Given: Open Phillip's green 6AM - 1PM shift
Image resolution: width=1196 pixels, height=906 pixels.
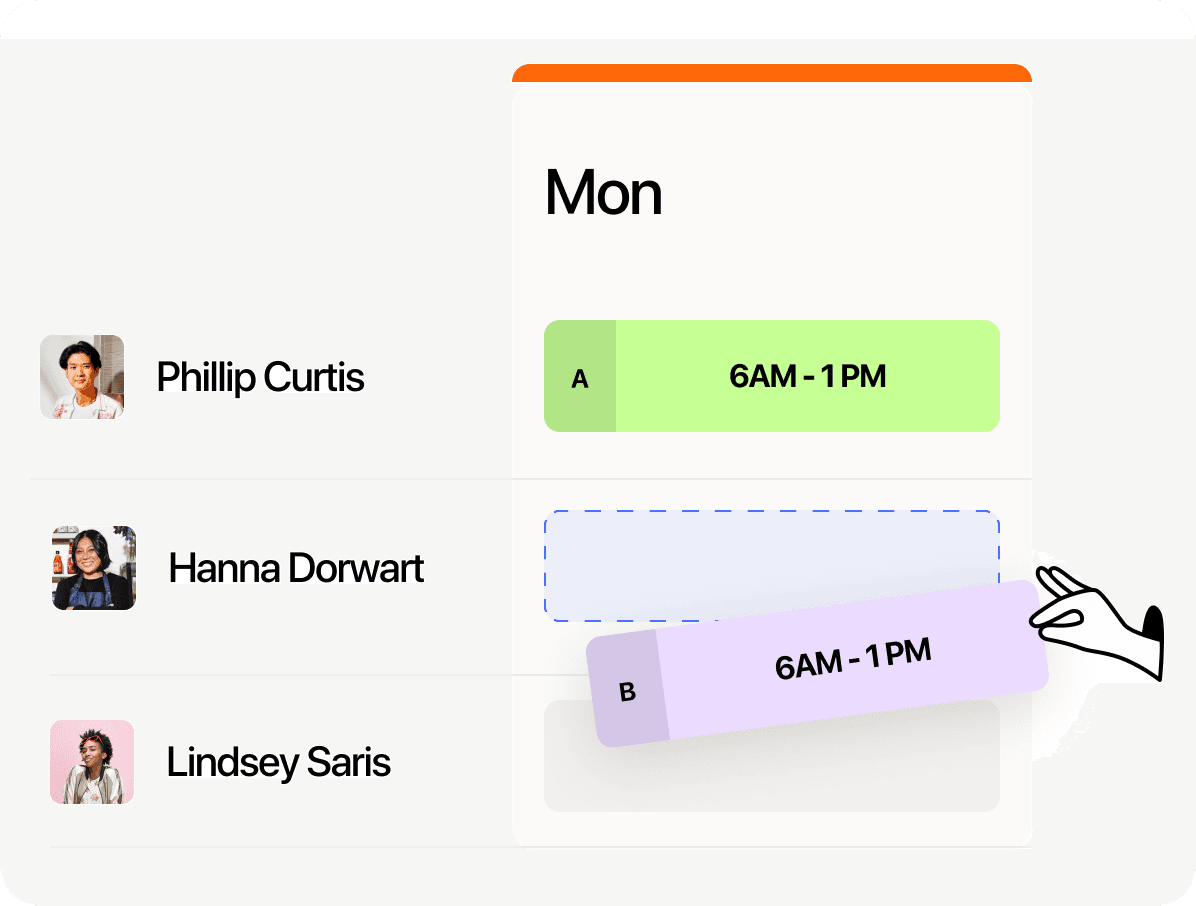Looking at the screenshot, I should [807, 377].
